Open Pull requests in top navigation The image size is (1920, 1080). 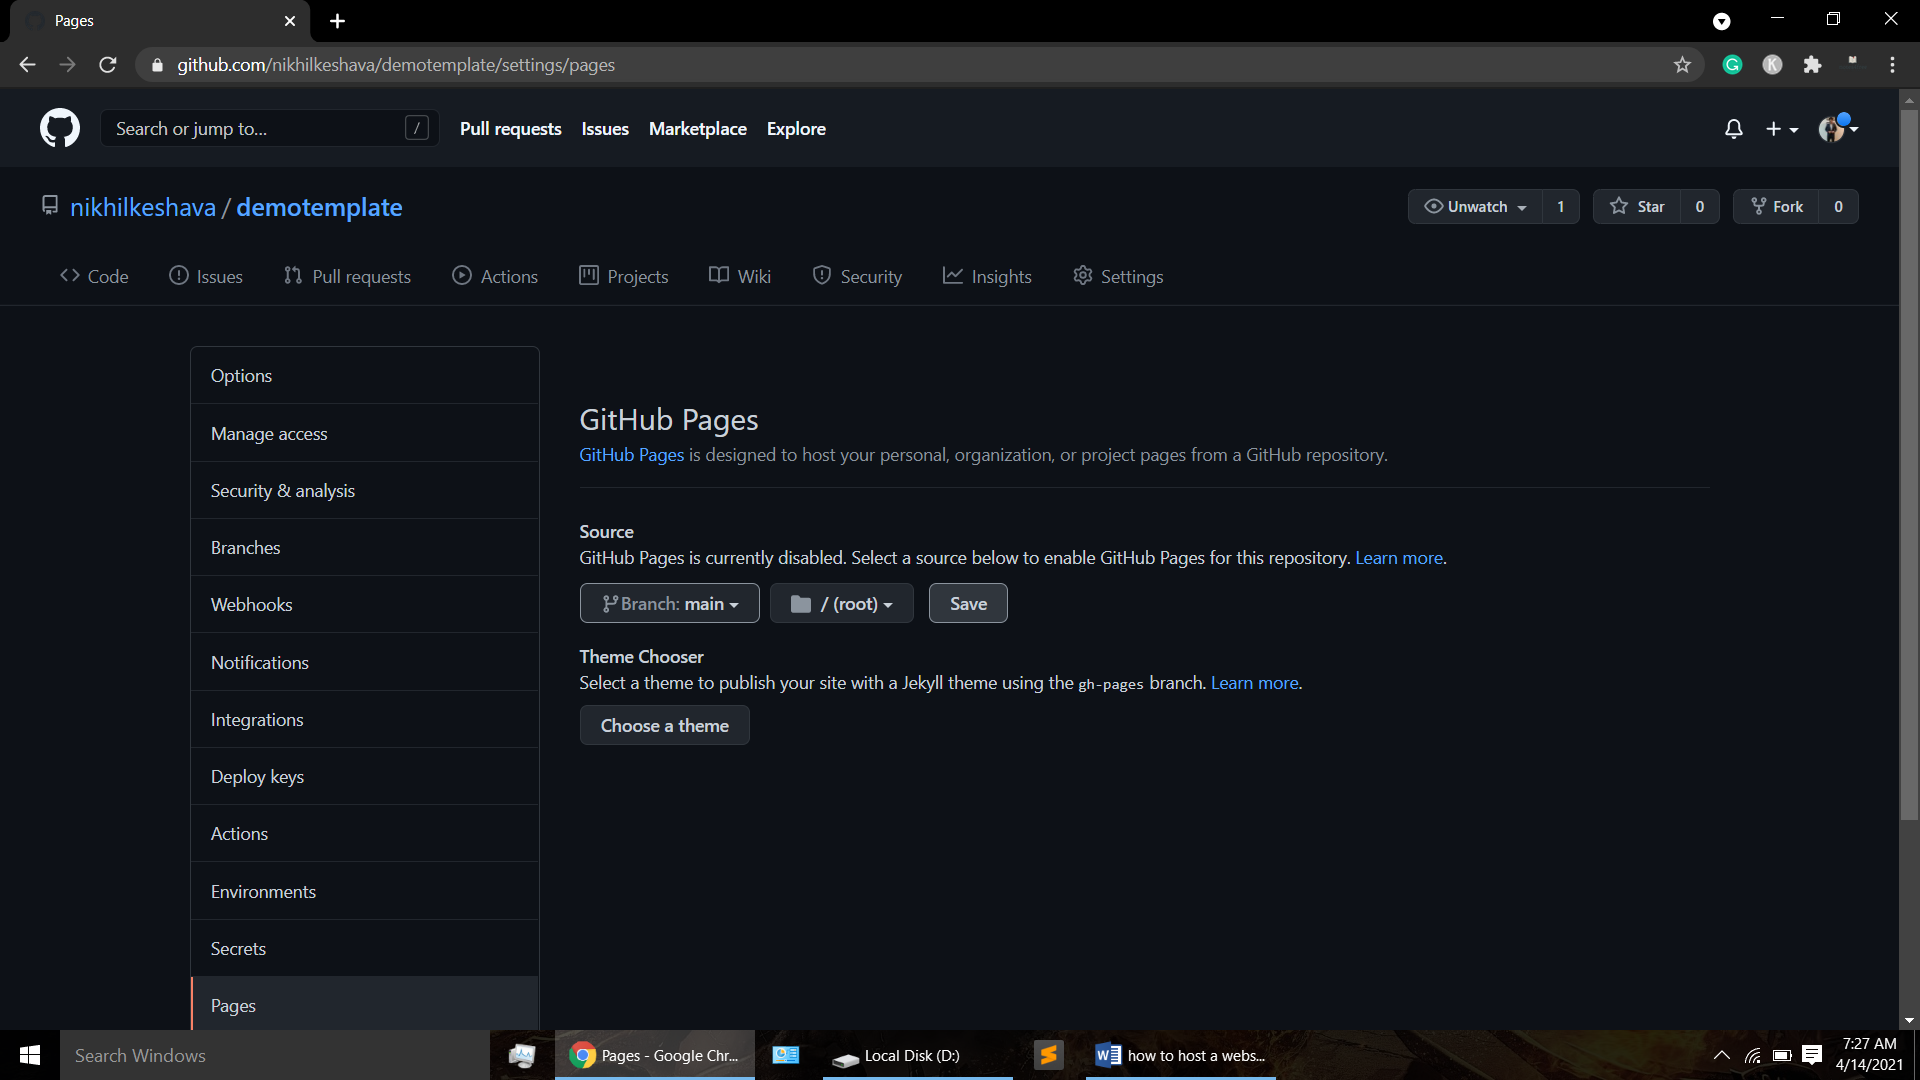click(x=510, y=129)
